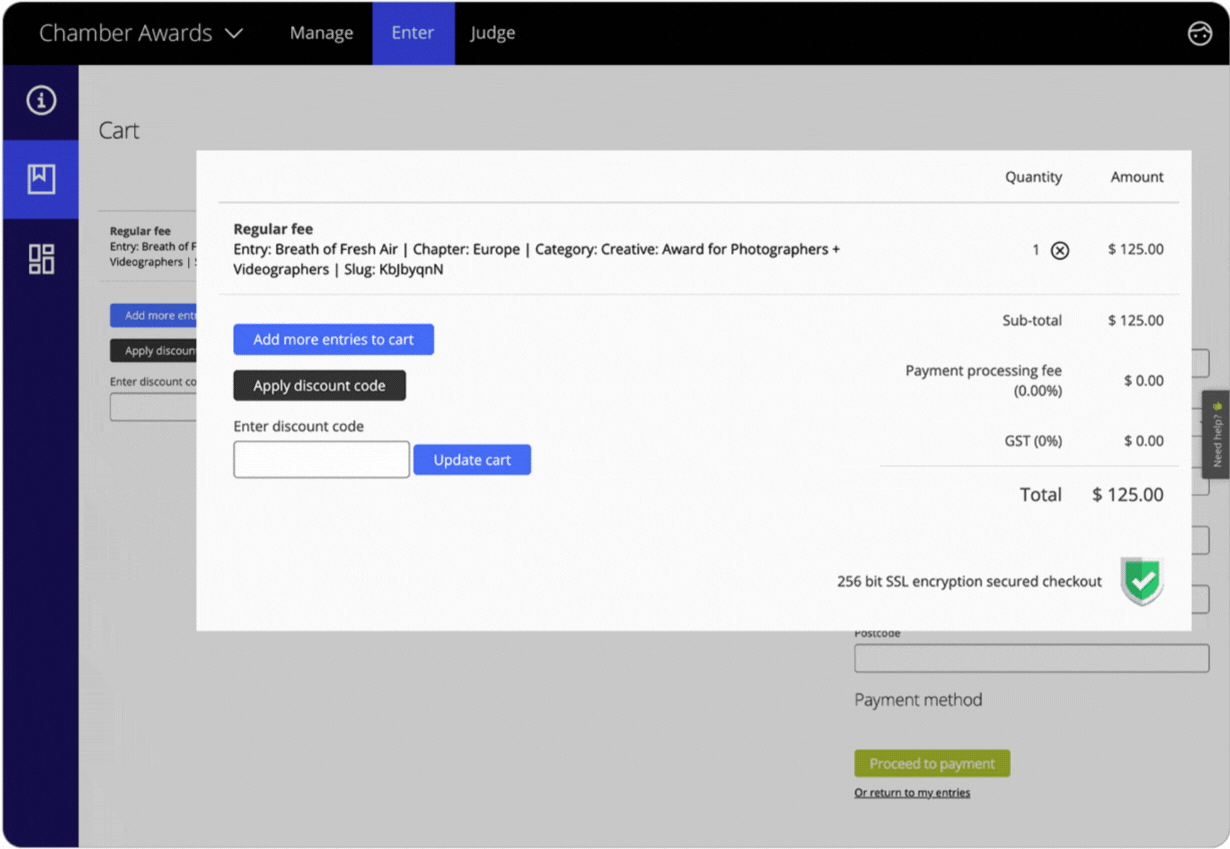Click the Postcode input field
1230x849 pixels.
pos(1031,658)
